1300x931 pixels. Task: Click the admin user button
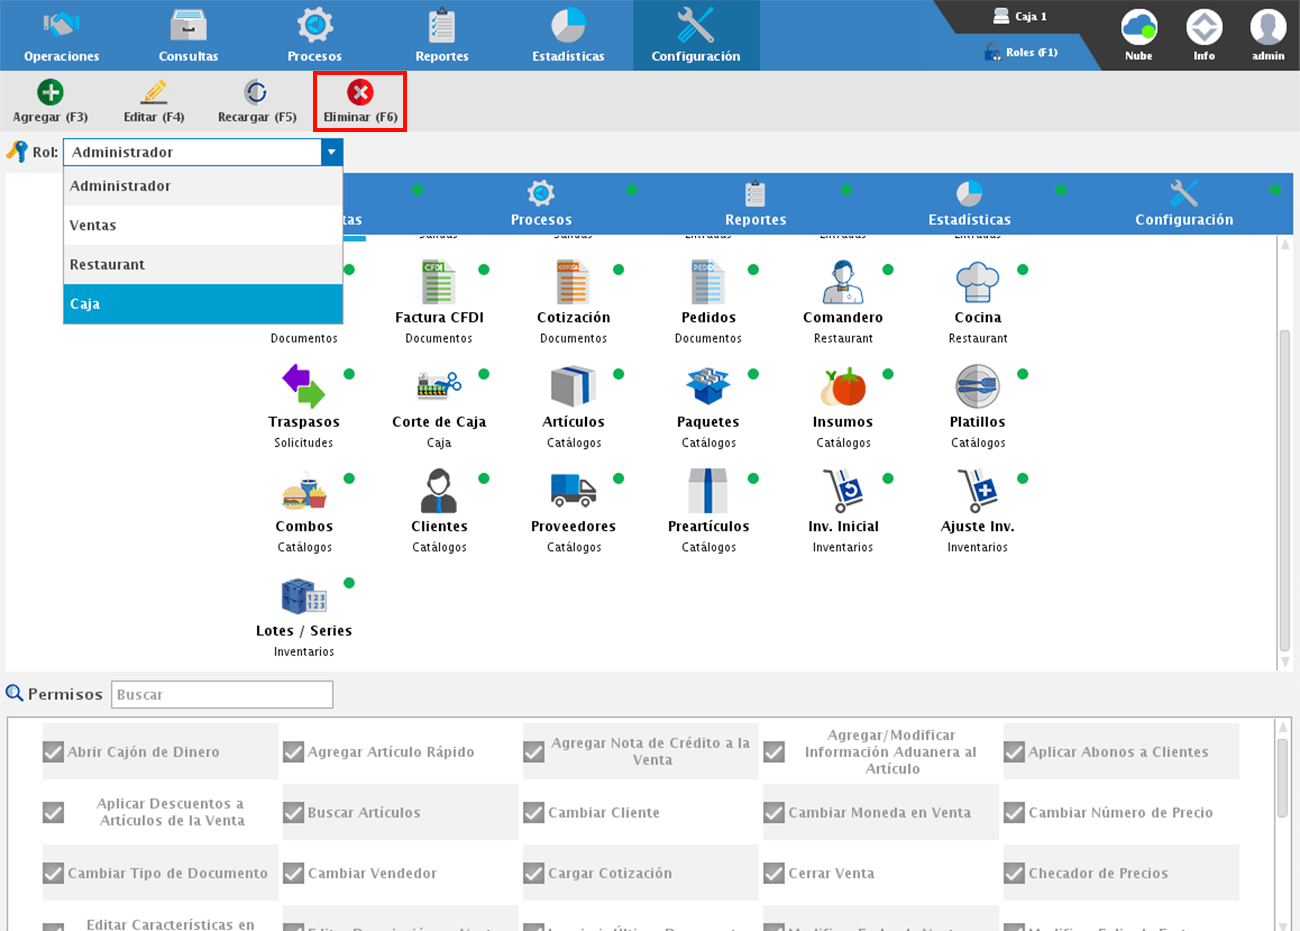coord(1268,35)
